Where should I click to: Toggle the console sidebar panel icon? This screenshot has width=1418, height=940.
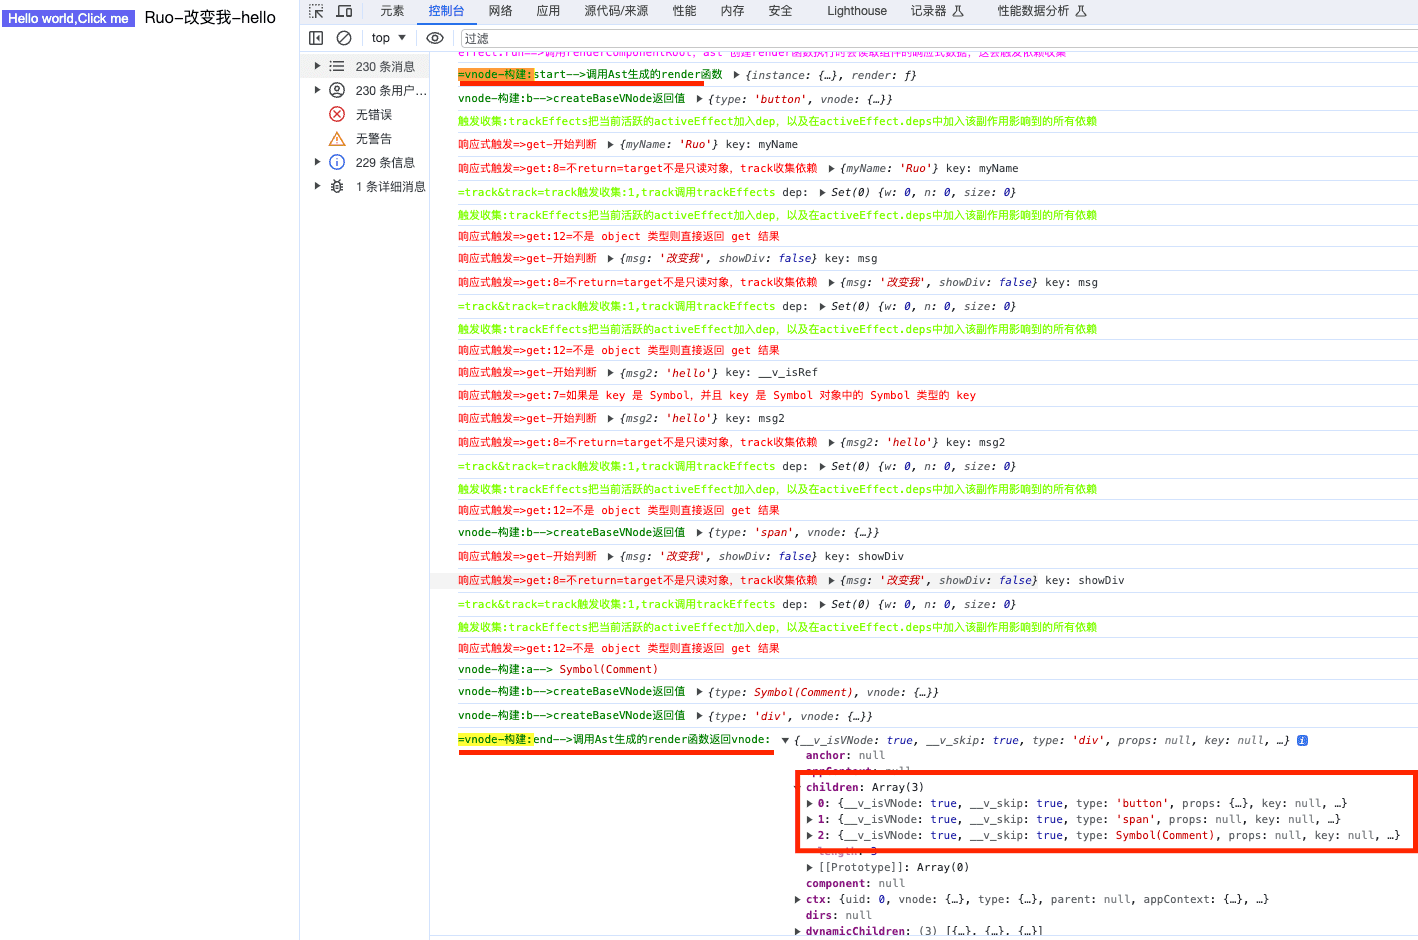coord(315,37)
